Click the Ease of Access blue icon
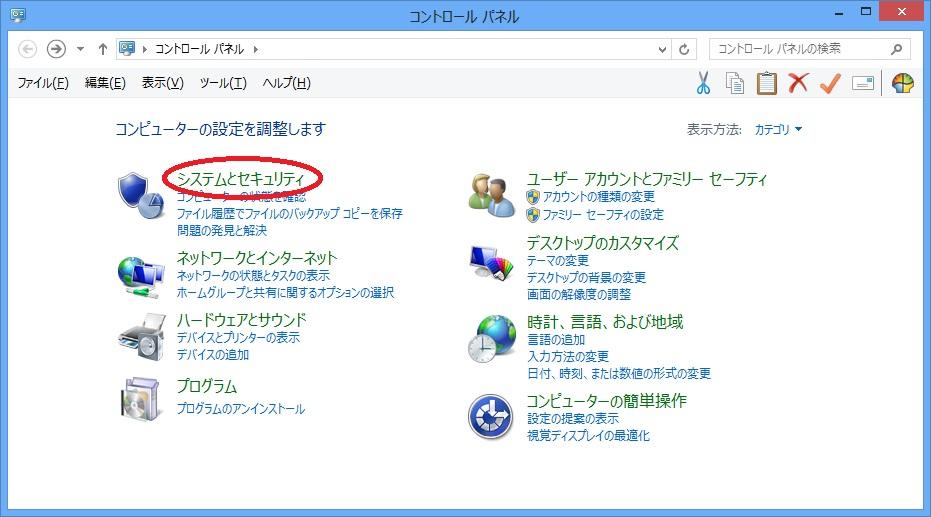Image resolution: width=931 pixels, height=517 pixels. (x=490, y=417)
